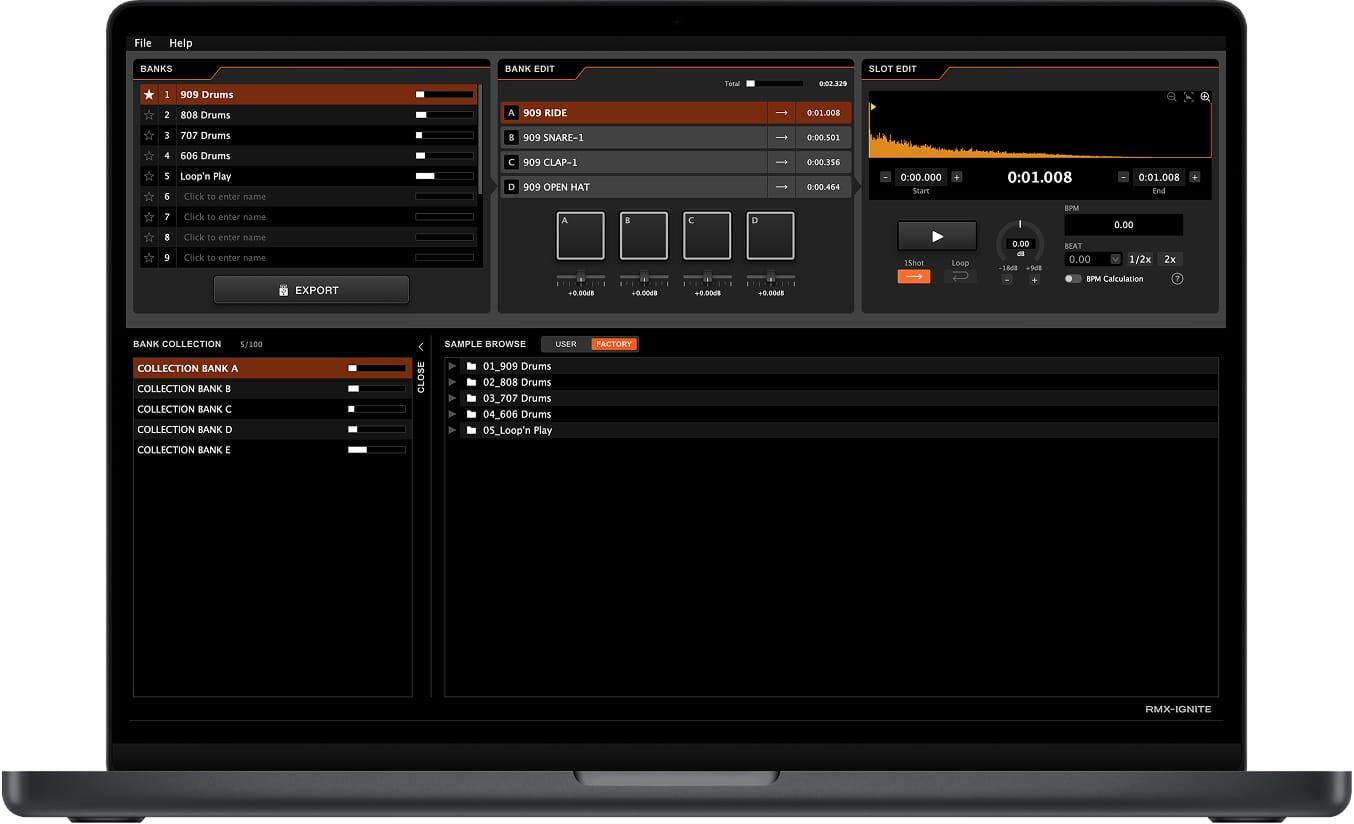Lower slot gain with the knob's minus button

[1006, 280]
